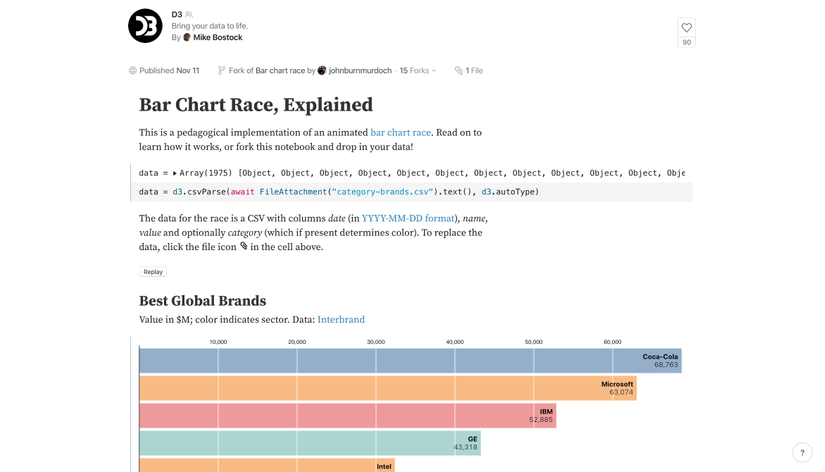Like the notebook with the heart icon
Image resolution: width=825 pixels, height=472 pixels.
[686, 28]
